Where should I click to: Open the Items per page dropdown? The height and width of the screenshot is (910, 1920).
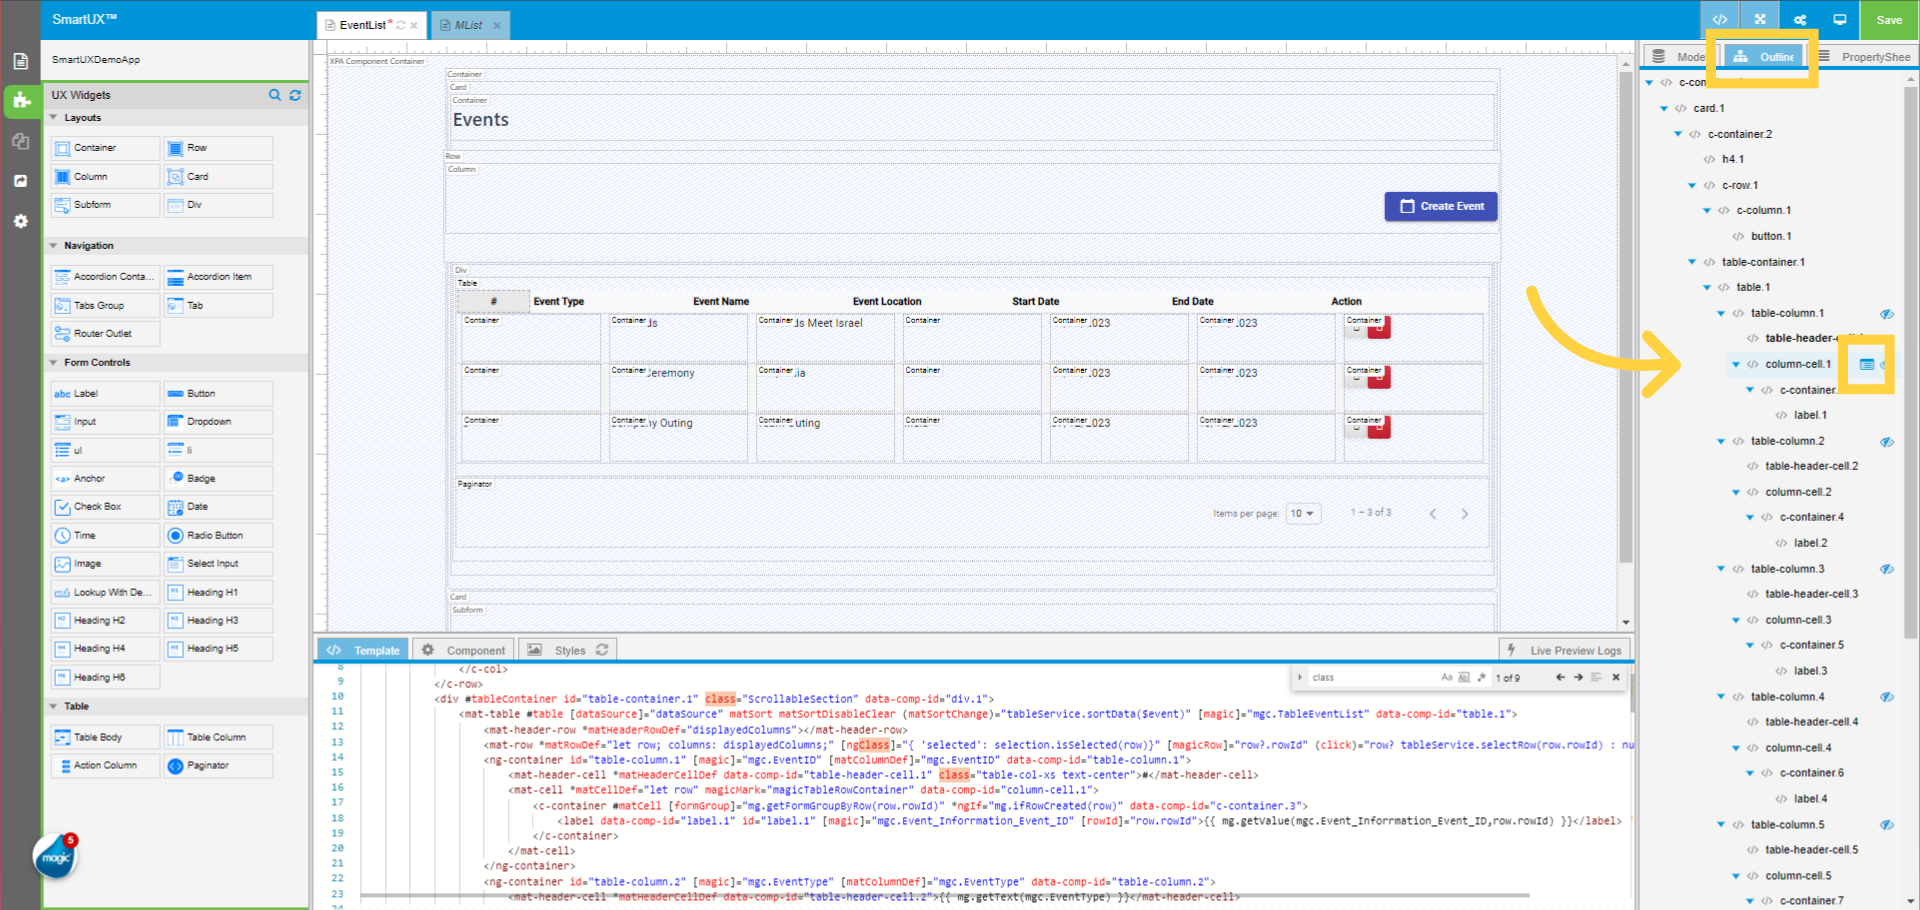pyautogui.click(x=1302, y=512)
